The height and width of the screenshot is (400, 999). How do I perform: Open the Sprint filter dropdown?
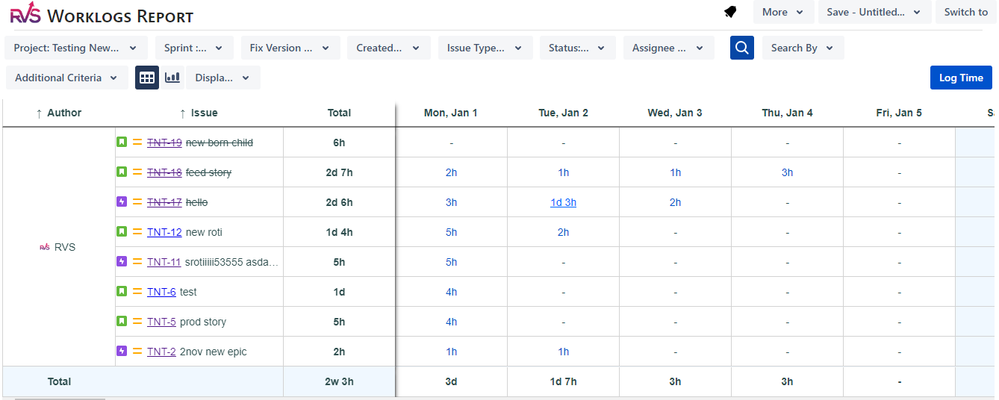[x=194, y=48]
